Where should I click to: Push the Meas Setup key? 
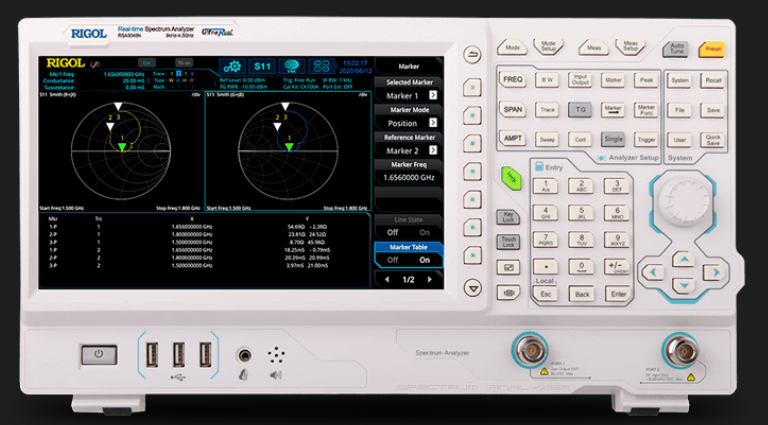pos(630,47)
